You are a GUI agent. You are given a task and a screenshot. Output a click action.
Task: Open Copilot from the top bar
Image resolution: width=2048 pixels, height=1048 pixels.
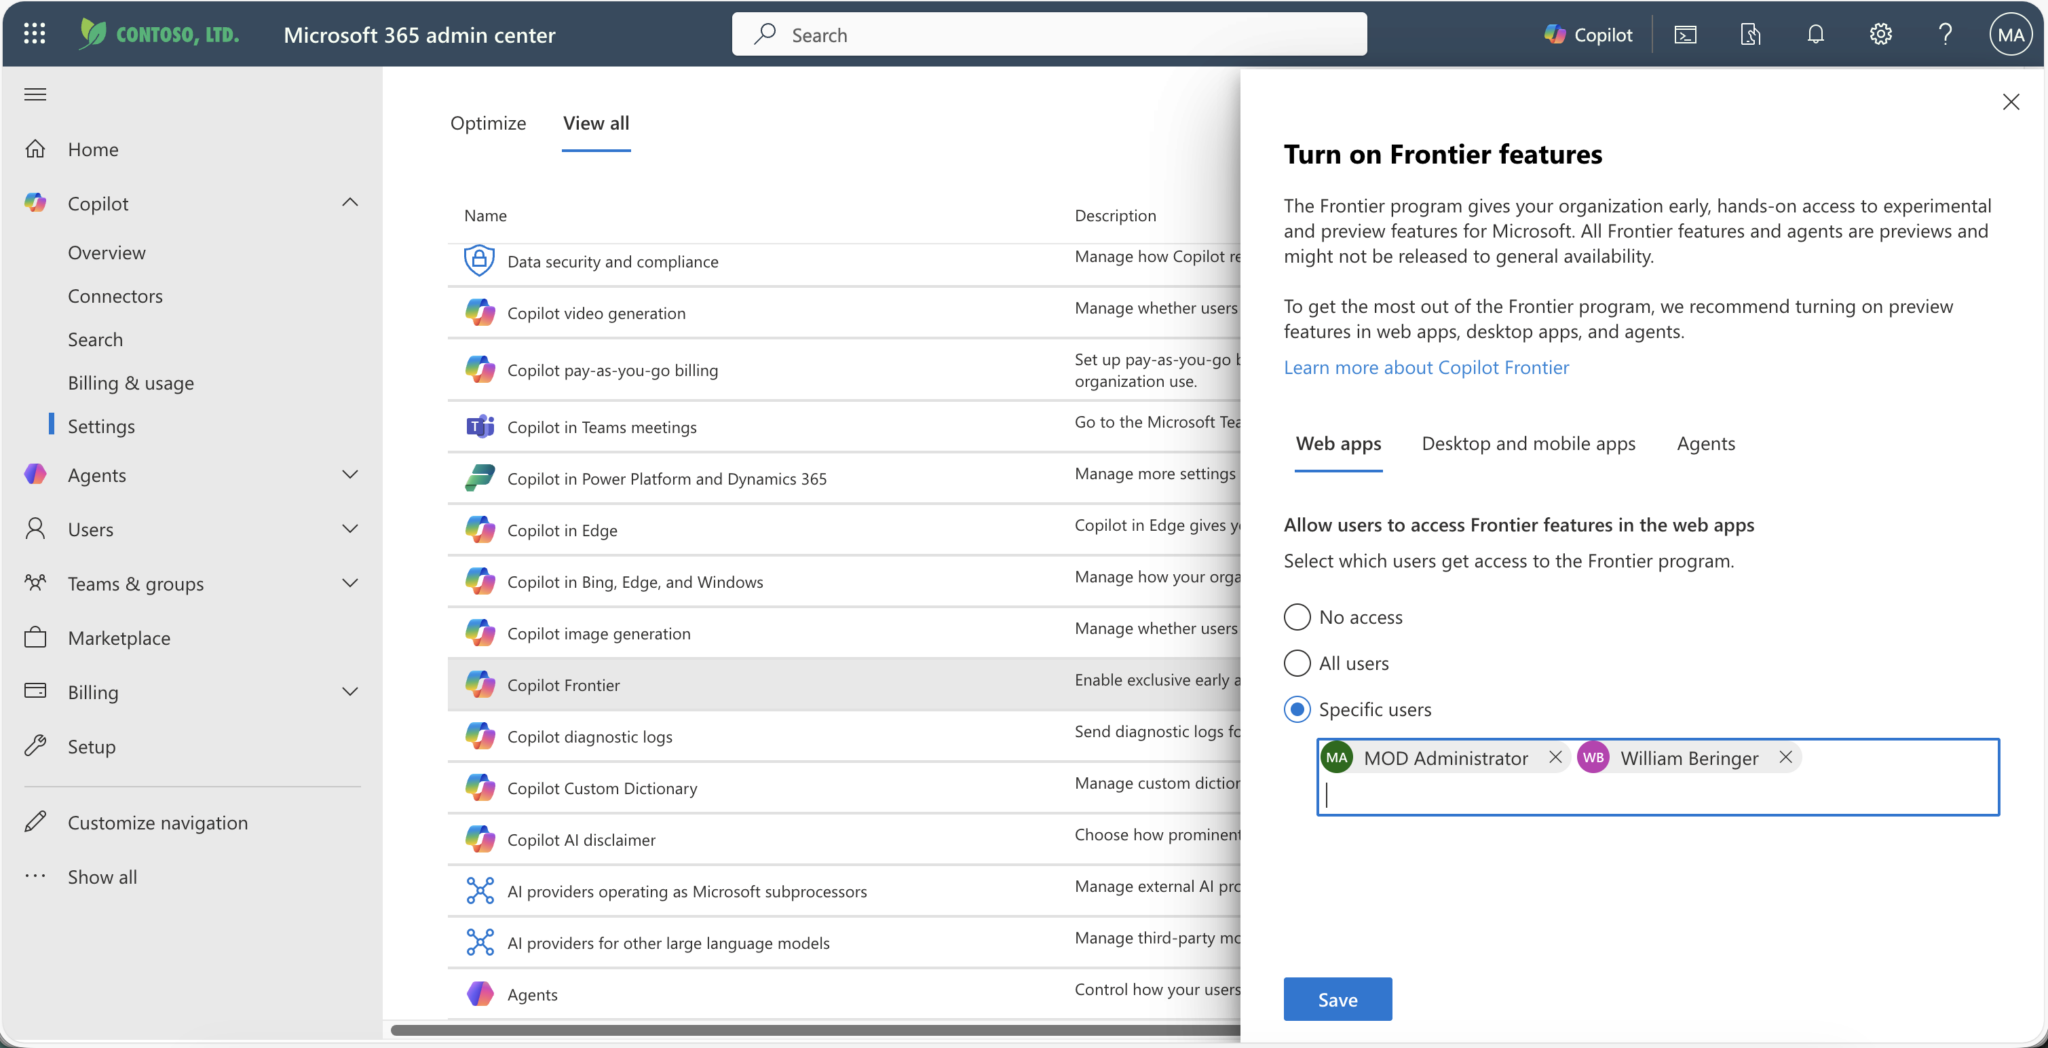1588,34
